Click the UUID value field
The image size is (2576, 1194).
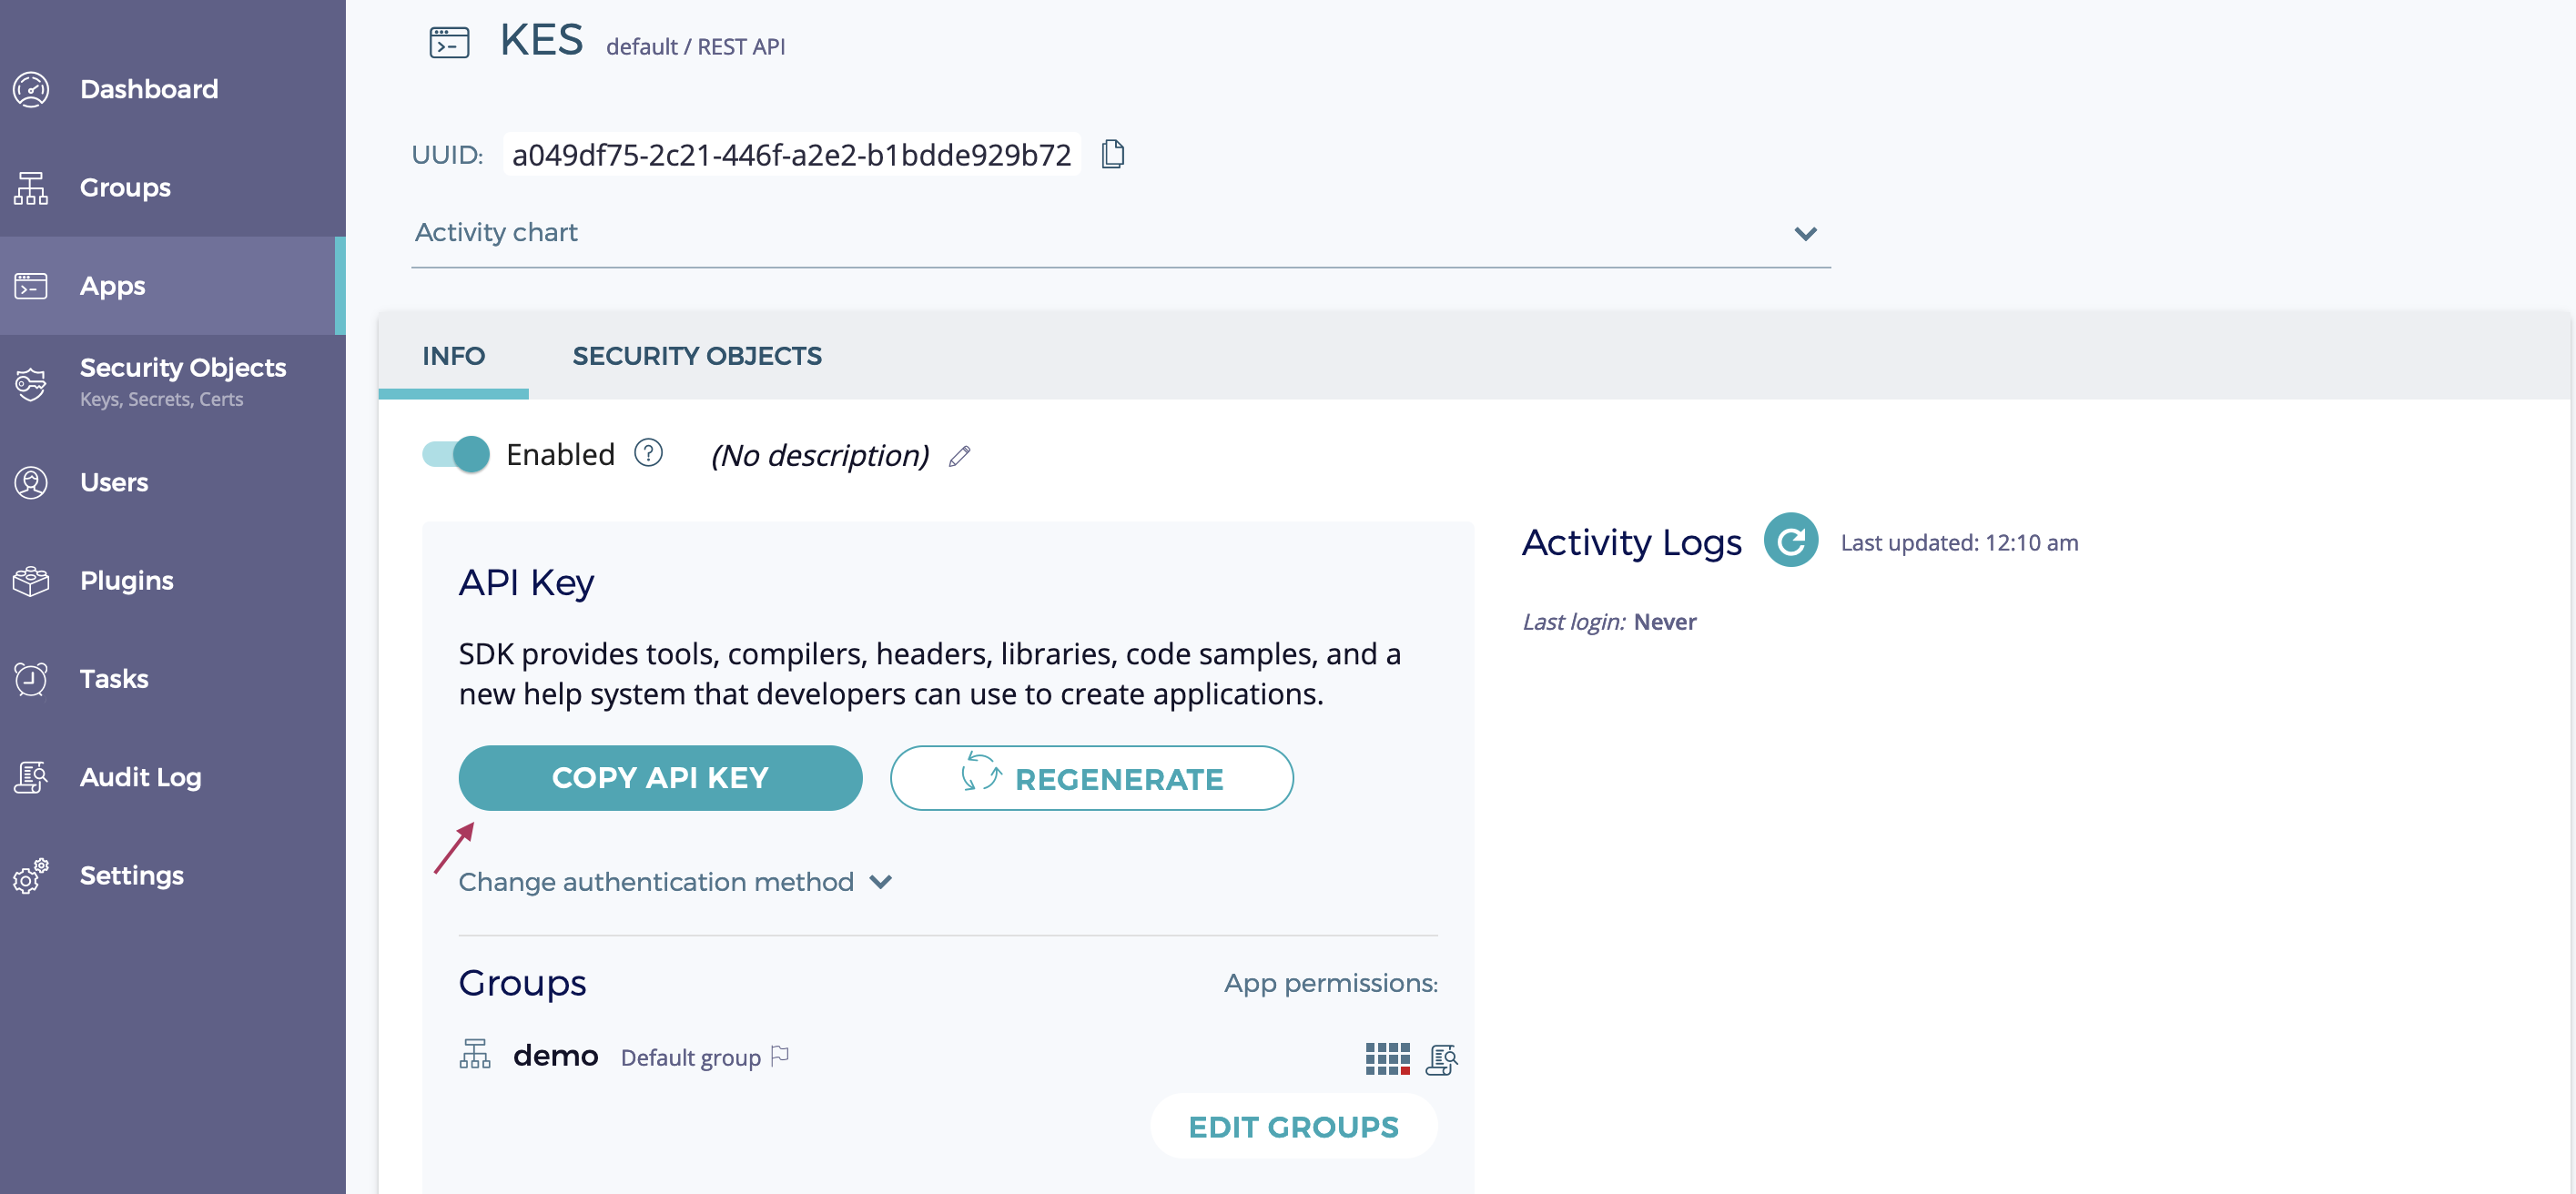[x=790, y=155]
